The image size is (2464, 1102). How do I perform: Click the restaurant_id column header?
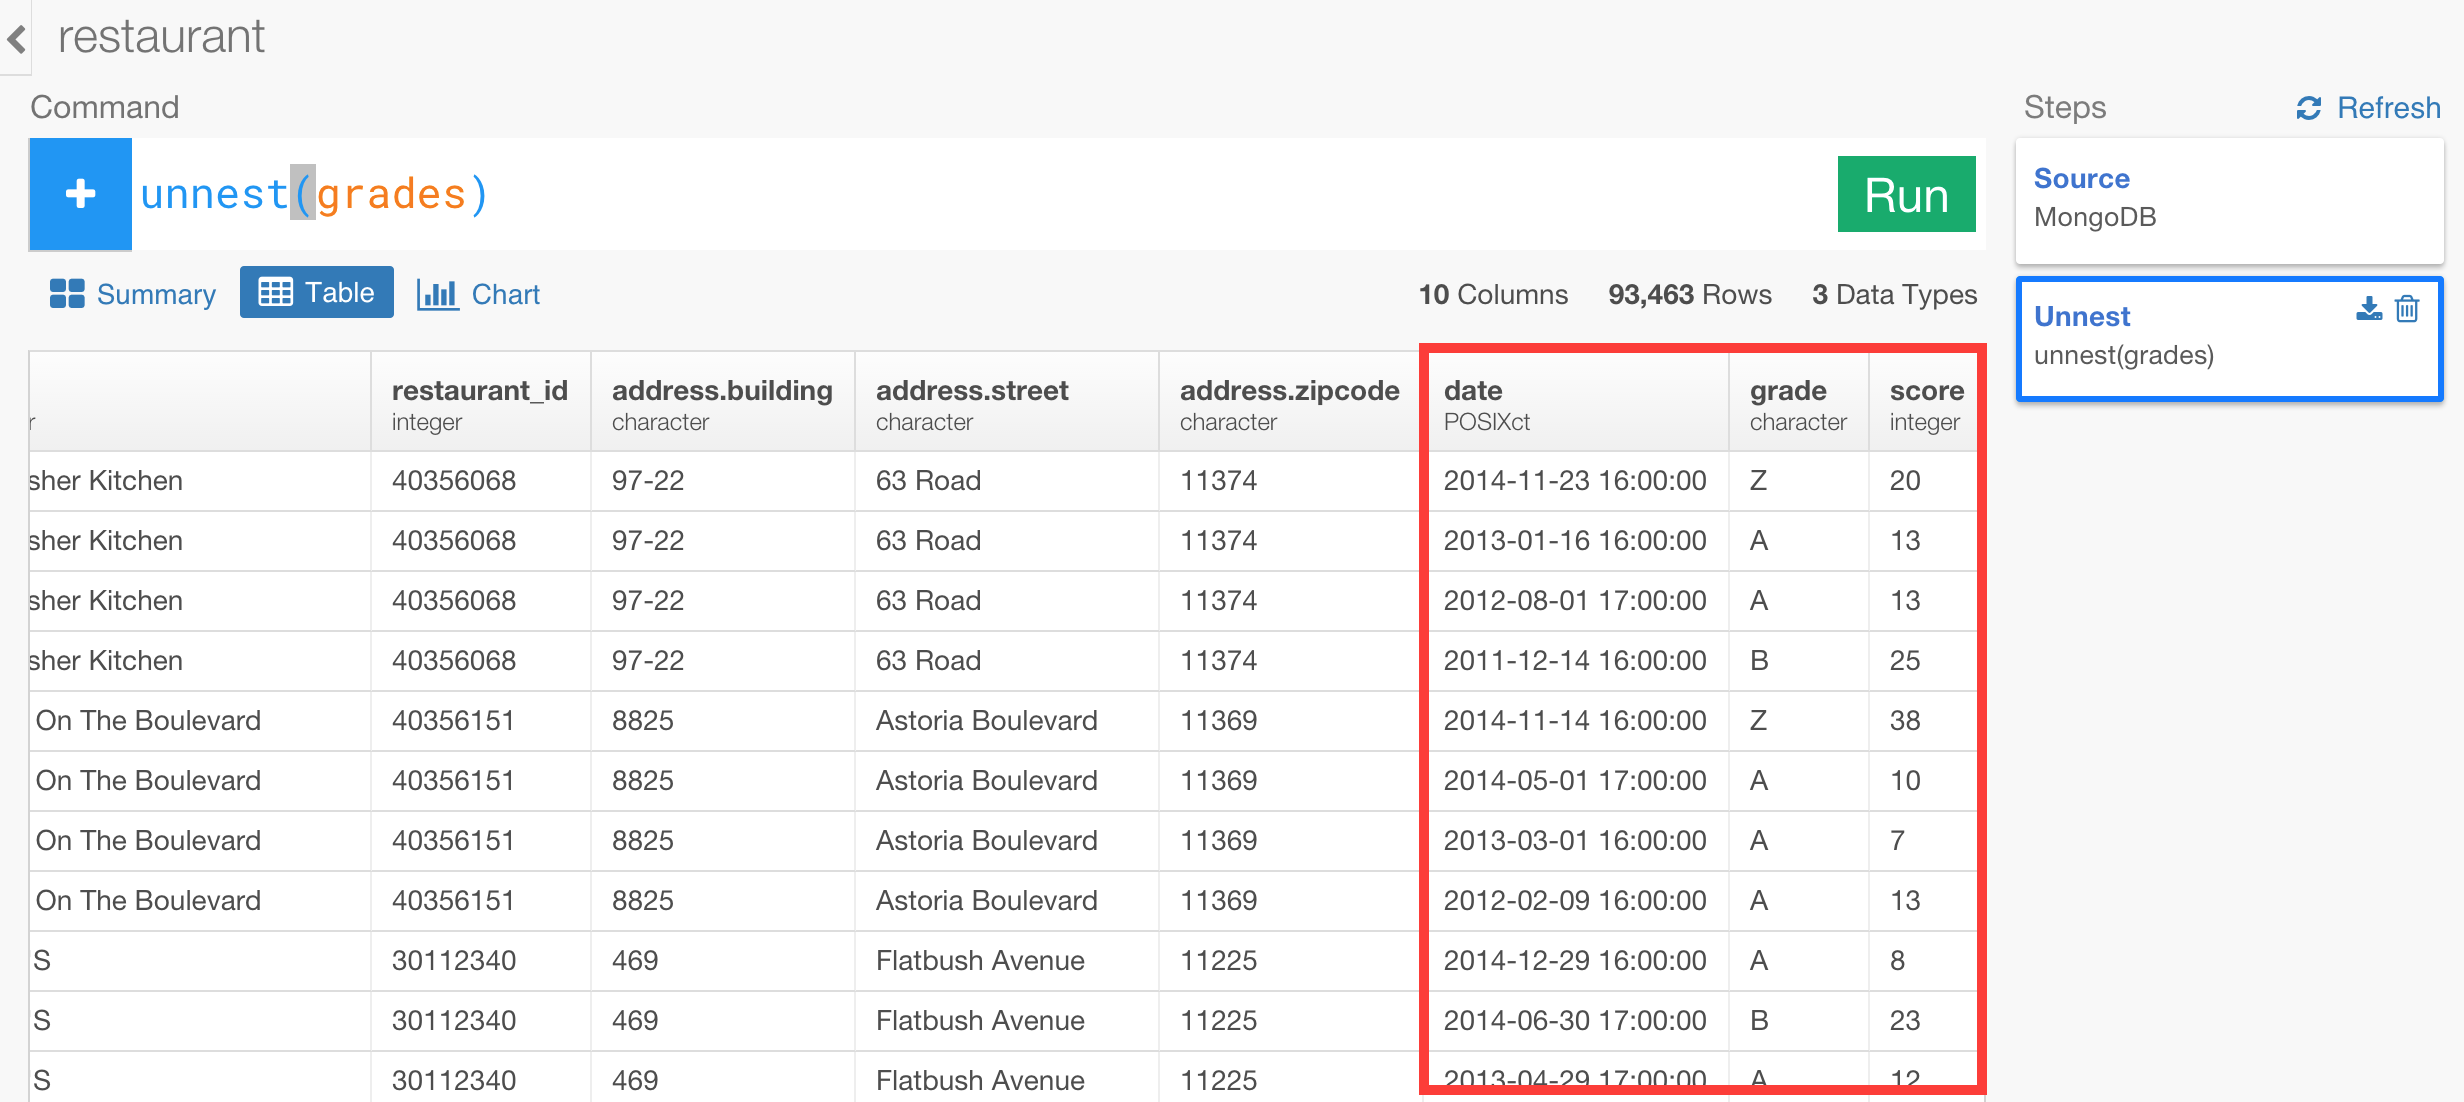tap(480, 403)
